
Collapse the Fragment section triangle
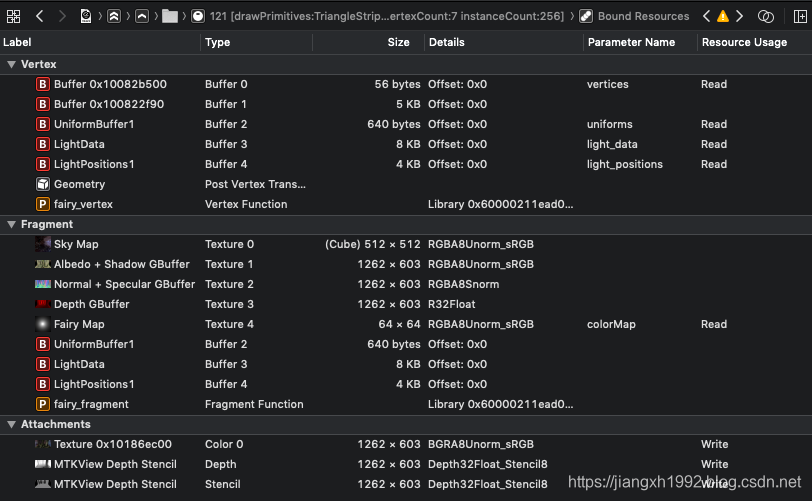click(11, 224)
